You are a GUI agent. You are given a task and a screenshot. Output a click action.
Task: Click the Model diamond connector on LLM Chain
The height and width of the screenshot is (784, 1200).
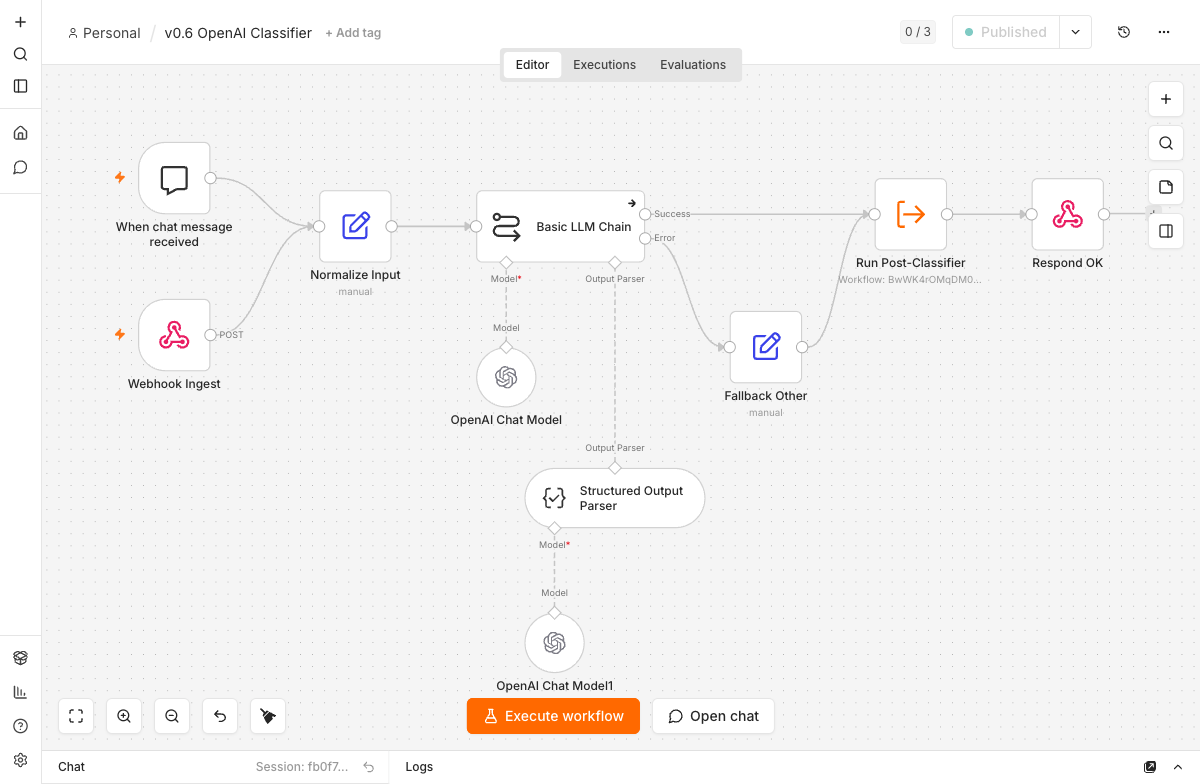[x=506, y=263]
